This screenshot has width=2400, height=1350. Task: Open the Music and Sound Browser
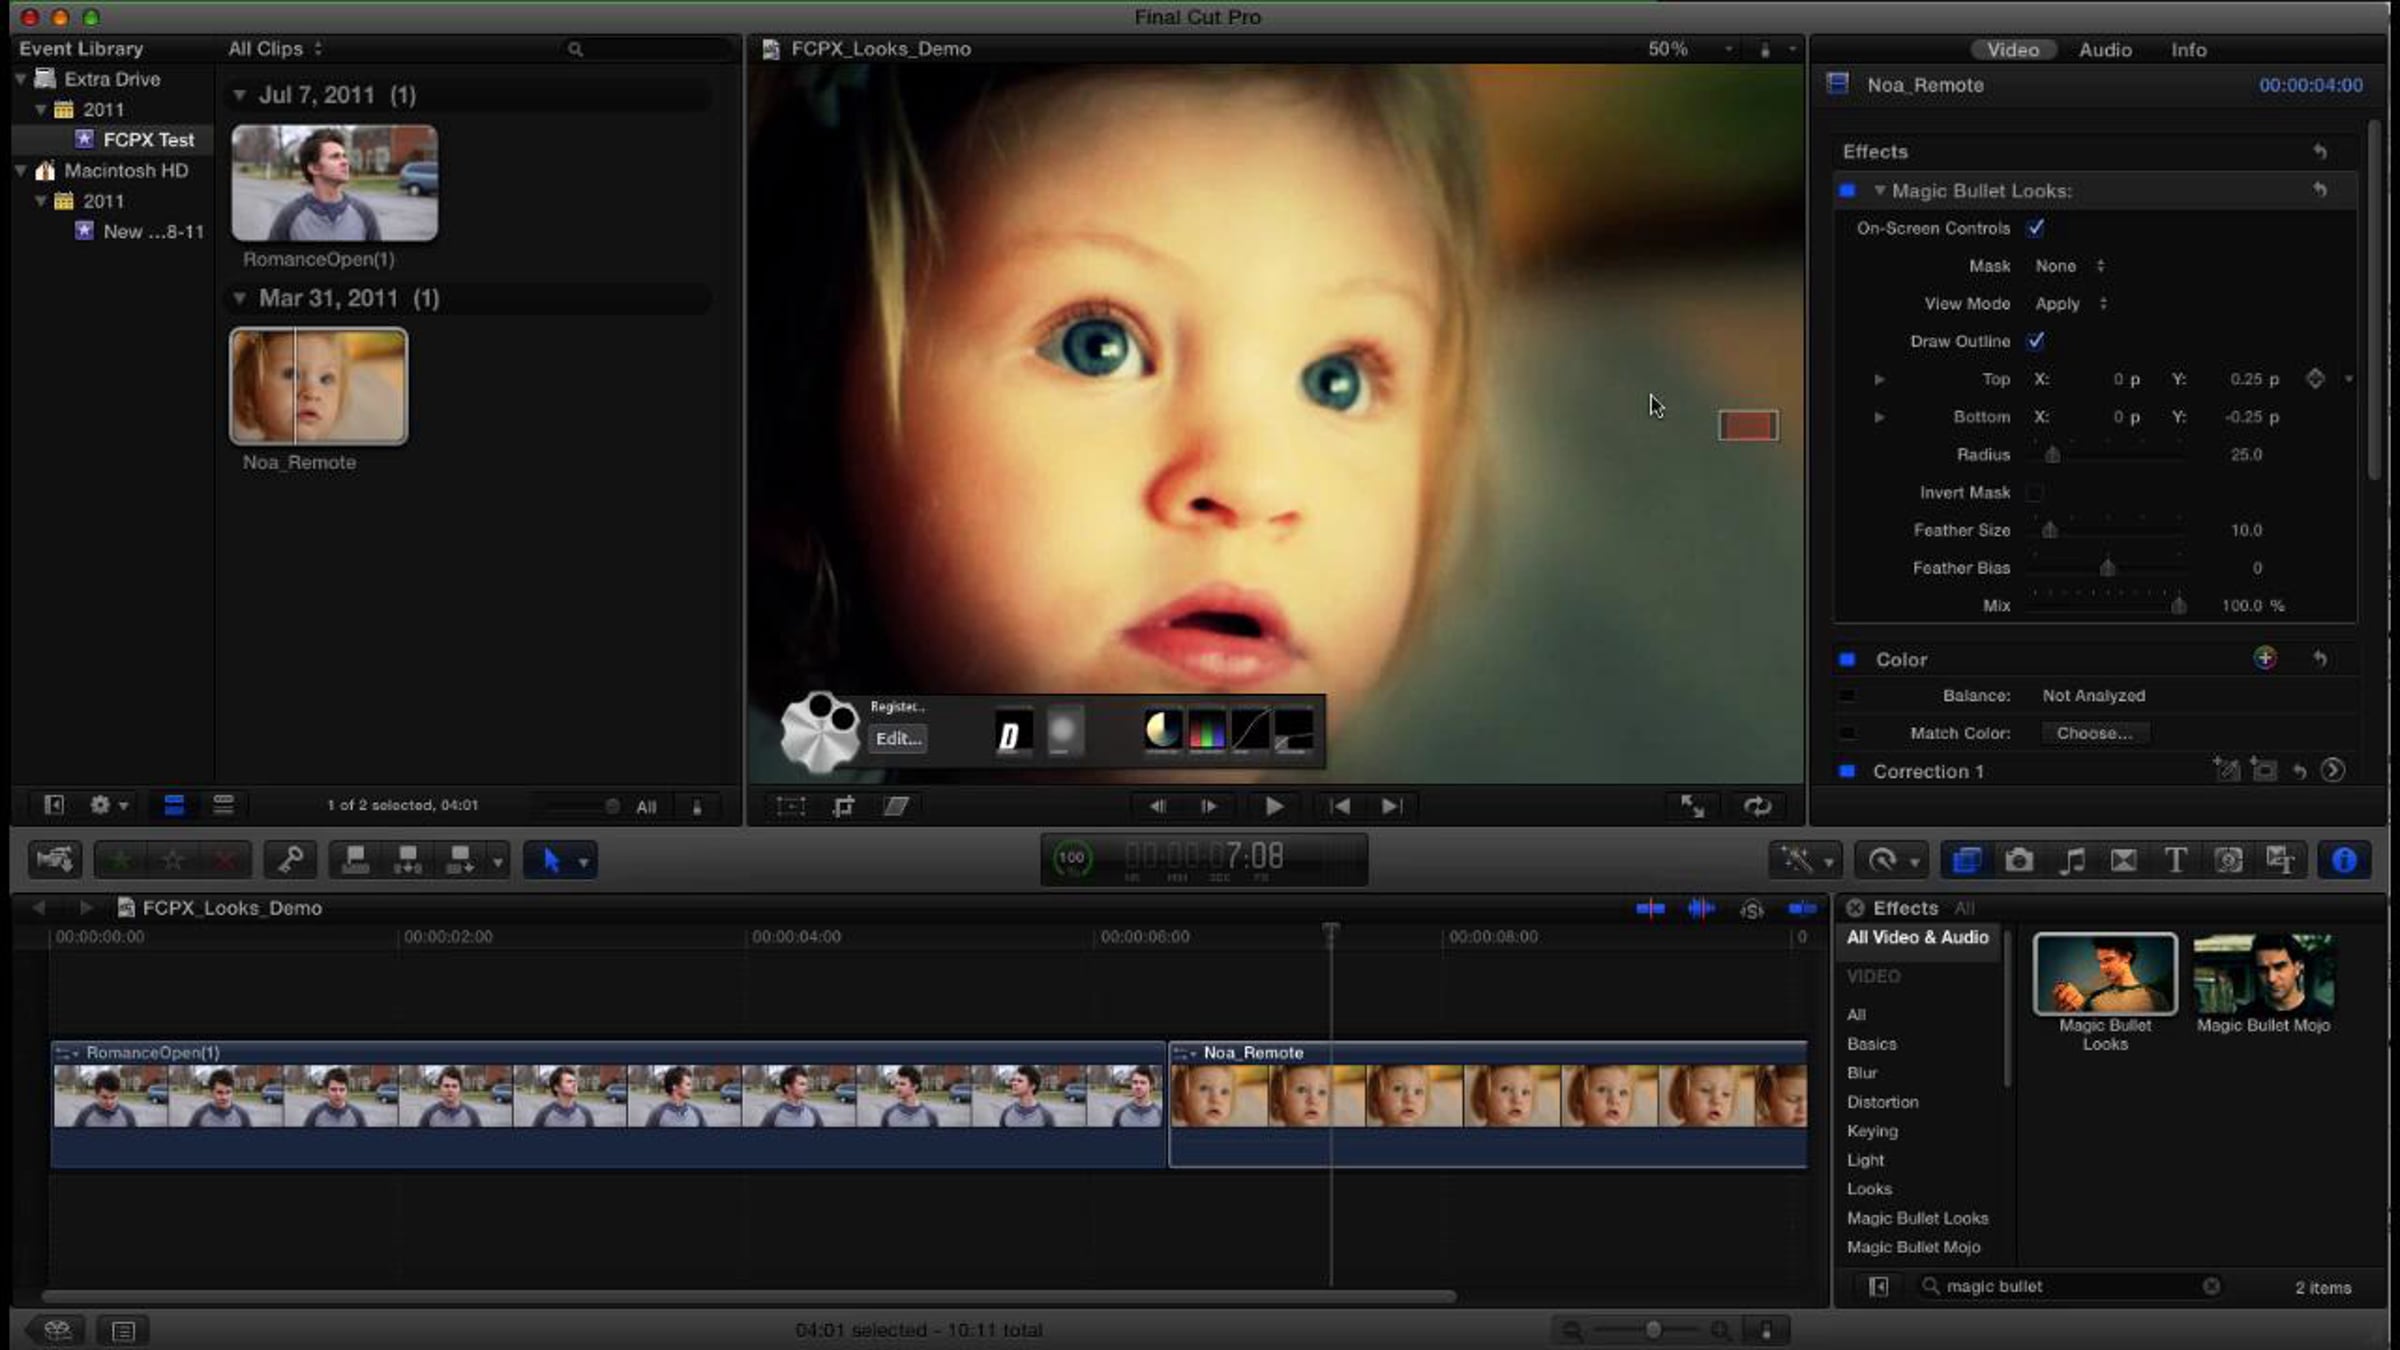(x=2072, y=859)
